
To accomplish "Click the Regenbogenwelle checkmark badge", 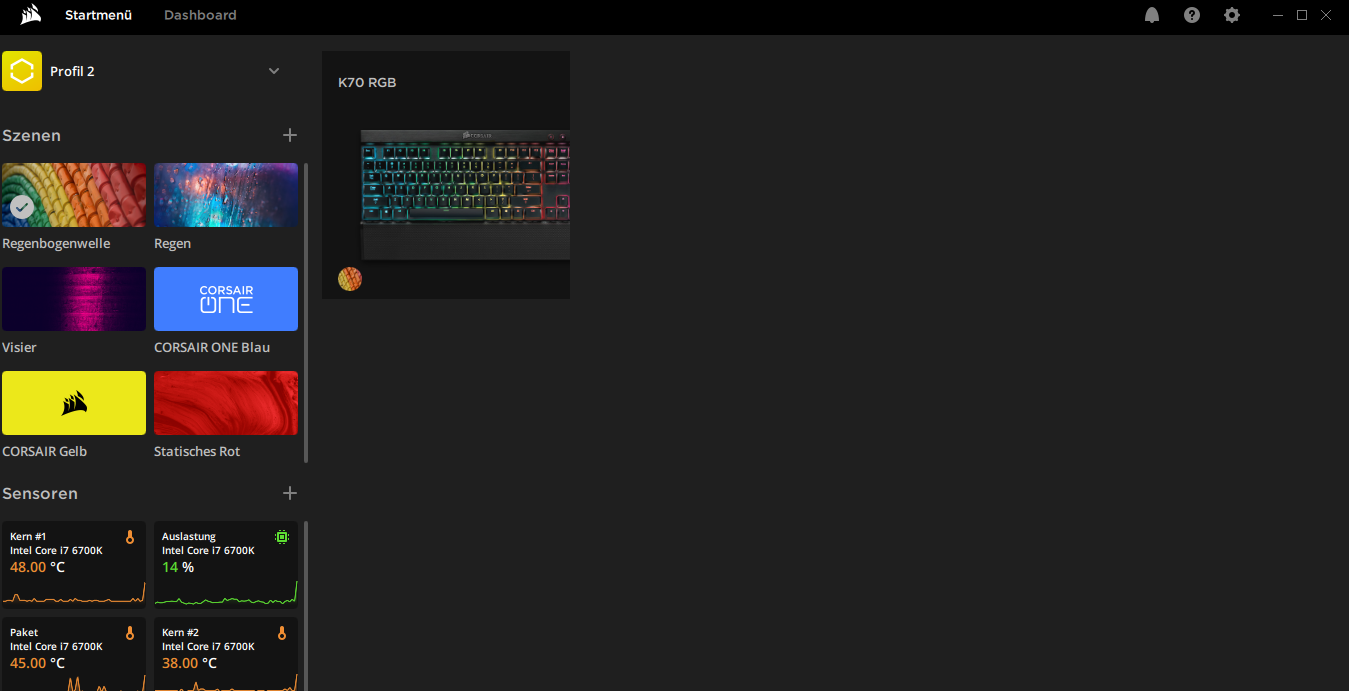I will (22, 207).
